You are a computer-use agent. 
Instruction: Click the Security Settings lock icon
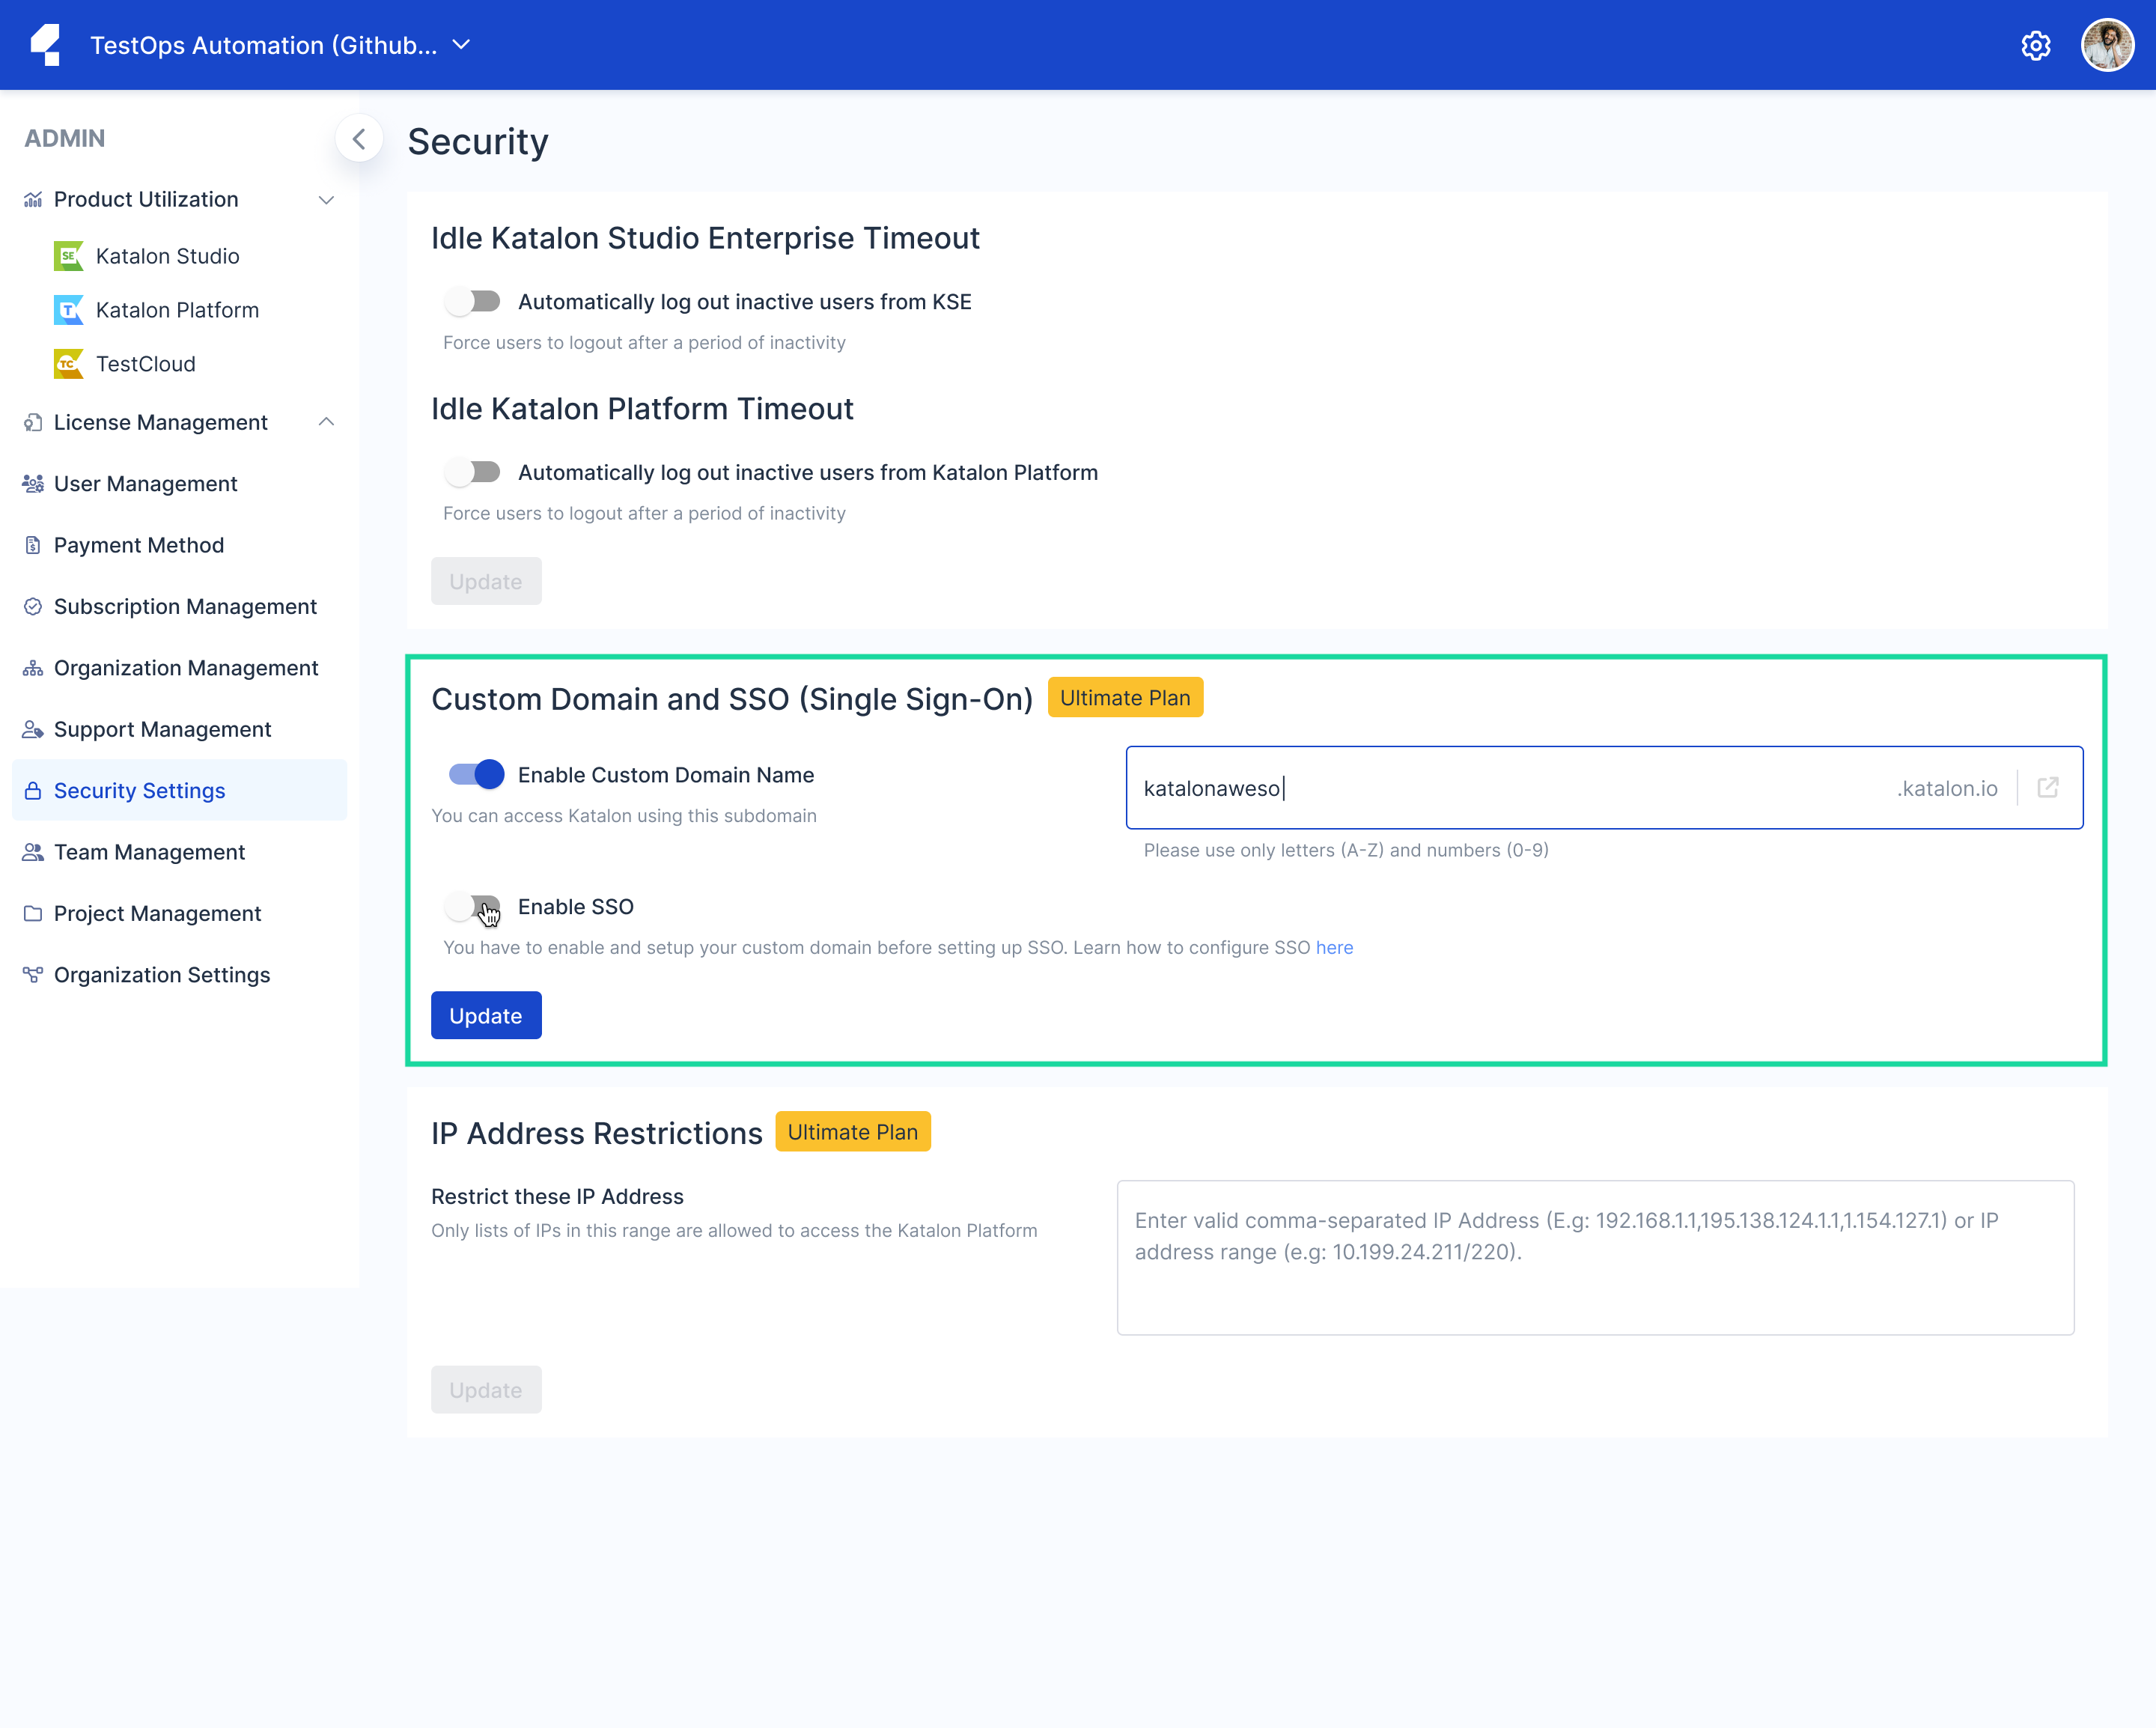(x=33, y=791)
